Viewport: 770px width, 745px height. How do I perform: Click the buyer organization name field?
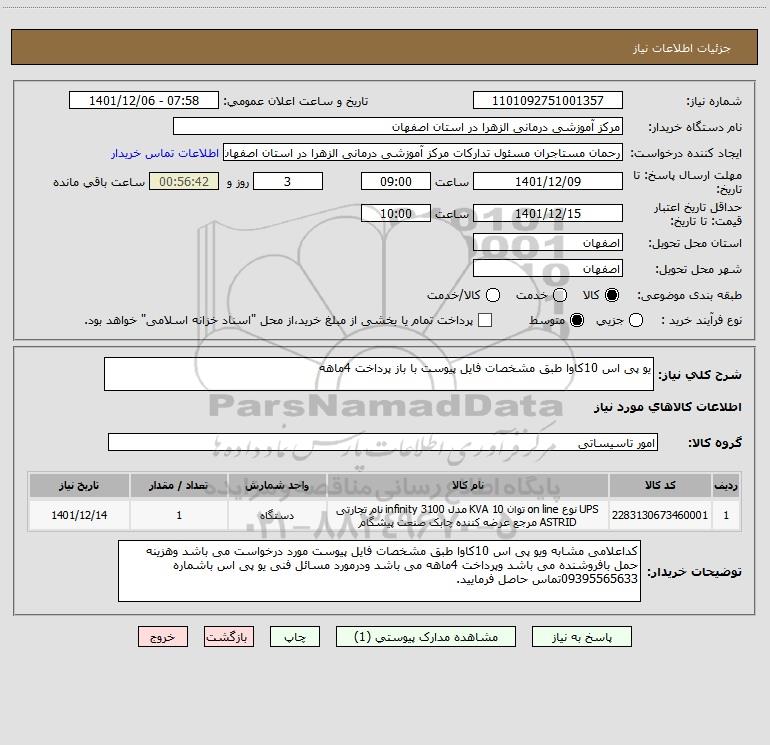tap(398, 127)
